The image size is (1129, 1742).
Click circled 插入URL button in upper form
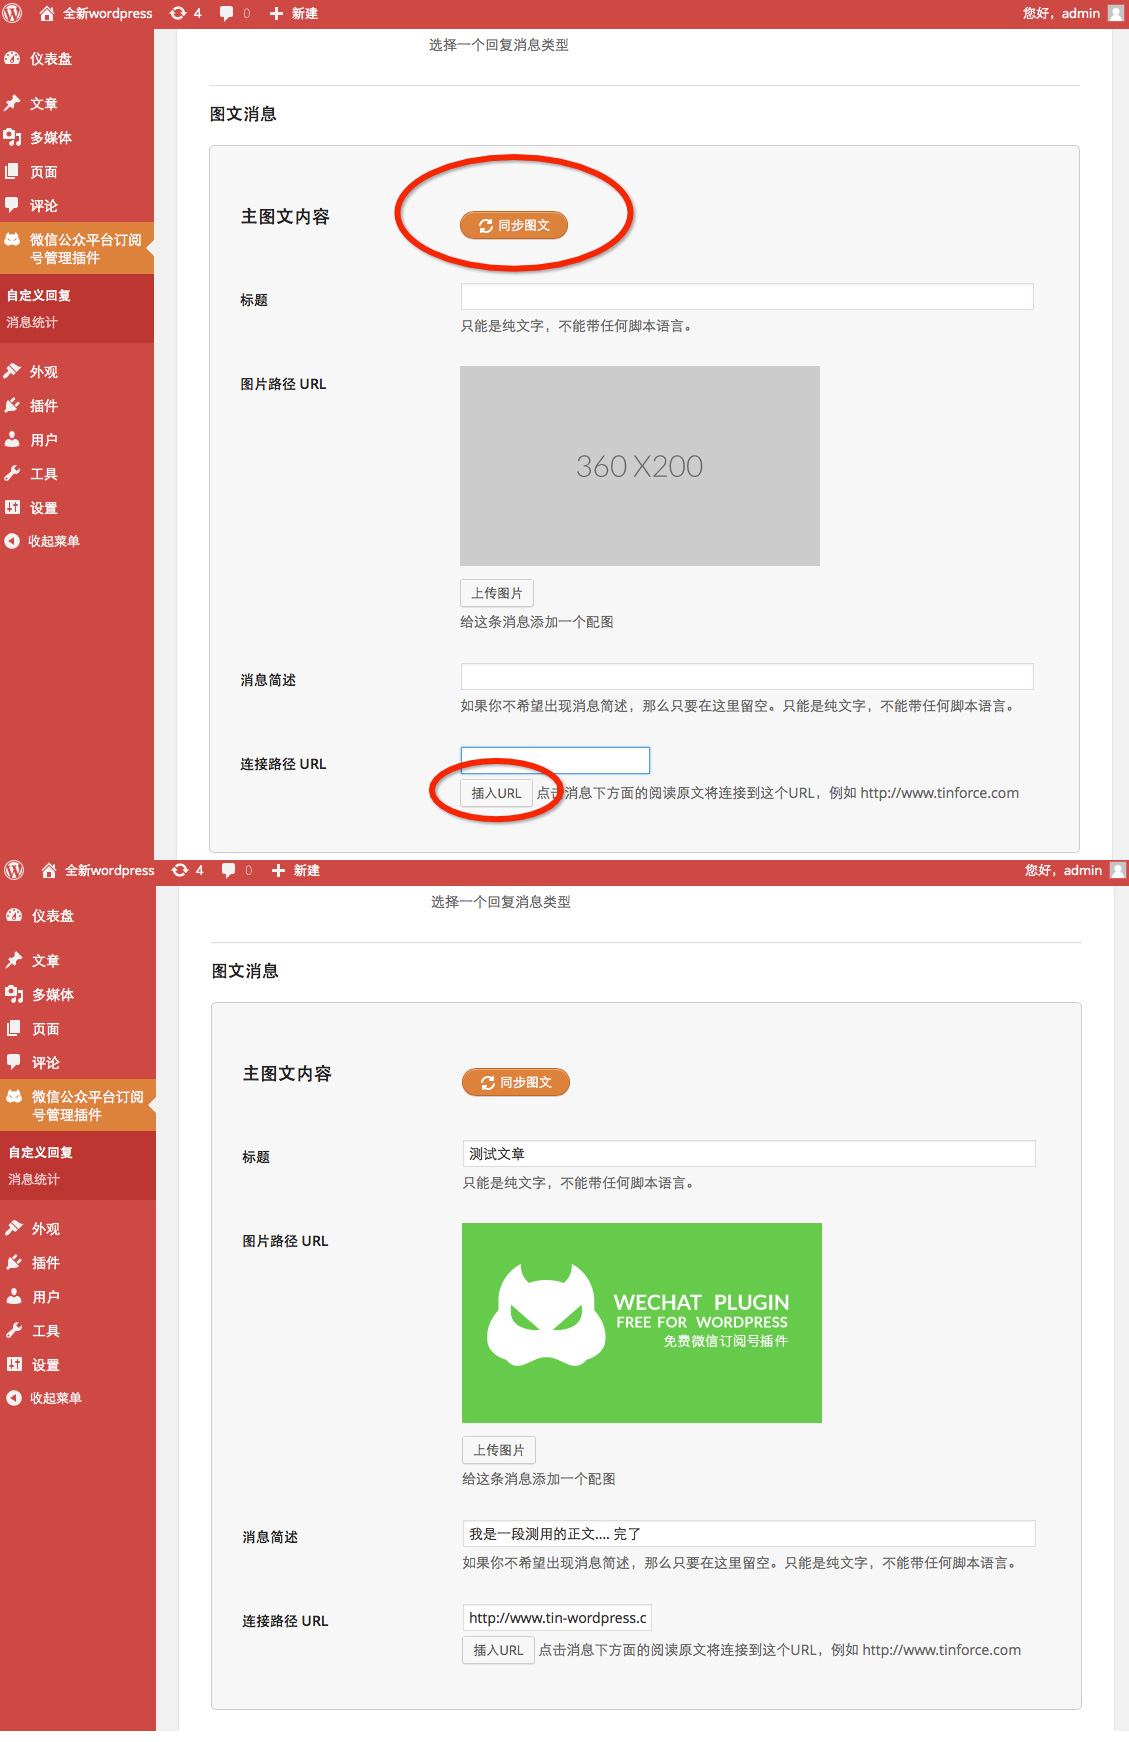(x=496, y=793)
